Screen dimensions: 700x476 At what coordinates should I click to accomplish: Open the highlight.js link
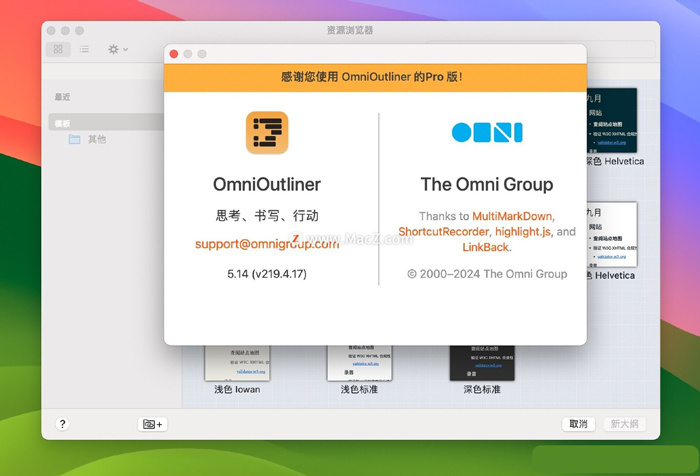tap(523, 232)
